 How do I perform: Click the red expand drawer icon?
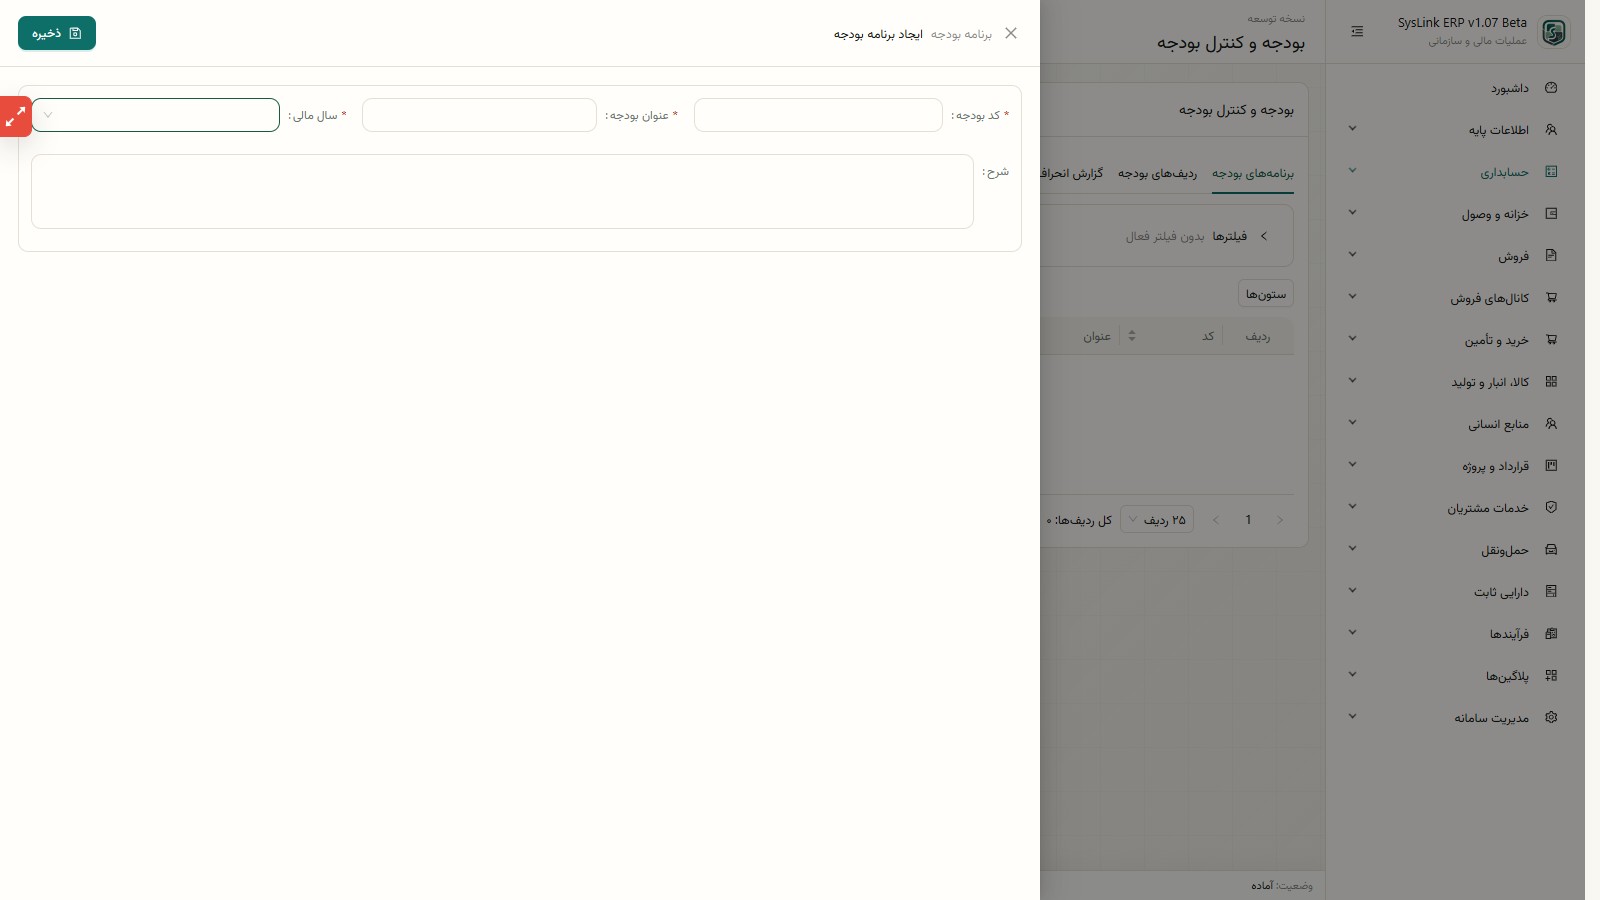15,117
